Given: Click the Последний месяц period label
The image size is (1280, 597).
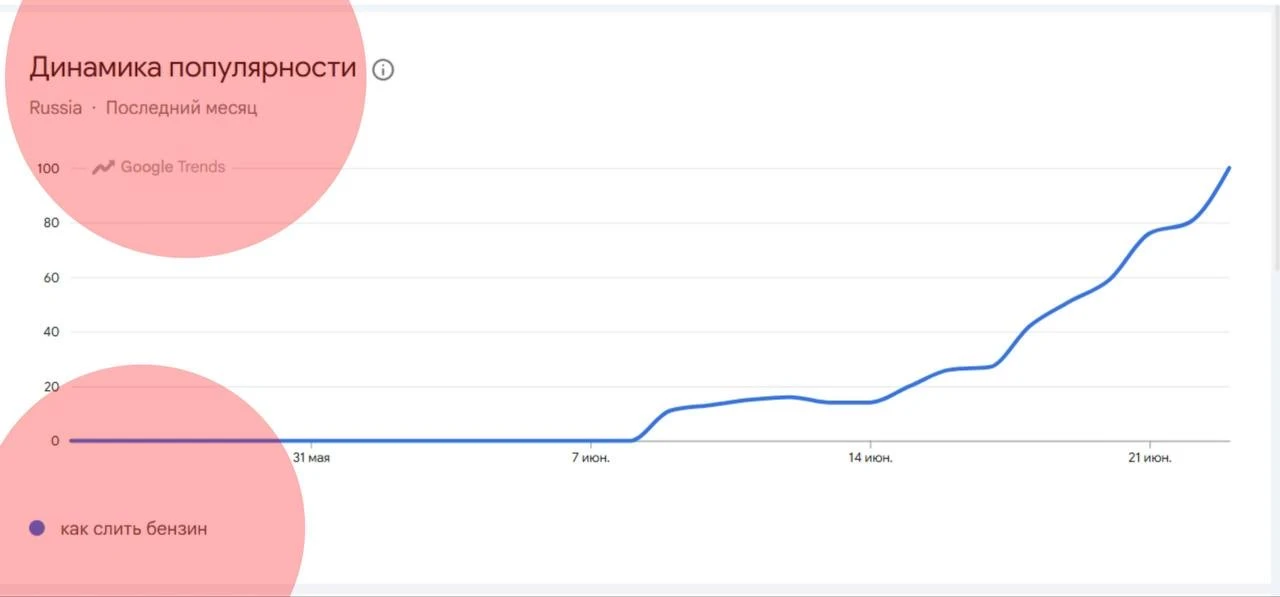Looking at the screenshot, I should click(x=181, y=108).
